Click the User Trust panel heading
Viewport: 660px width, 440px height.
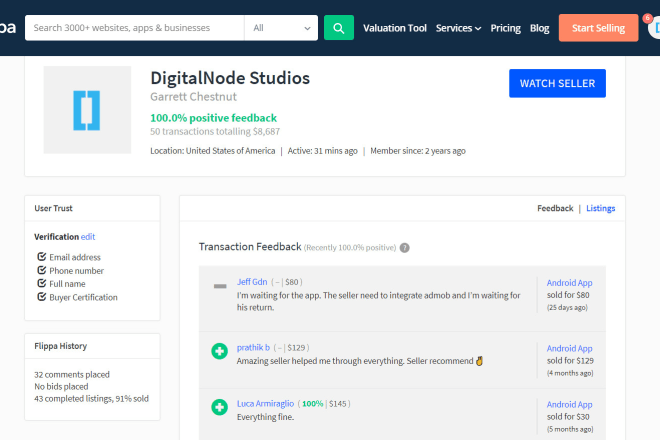click(x=53, y=208)
